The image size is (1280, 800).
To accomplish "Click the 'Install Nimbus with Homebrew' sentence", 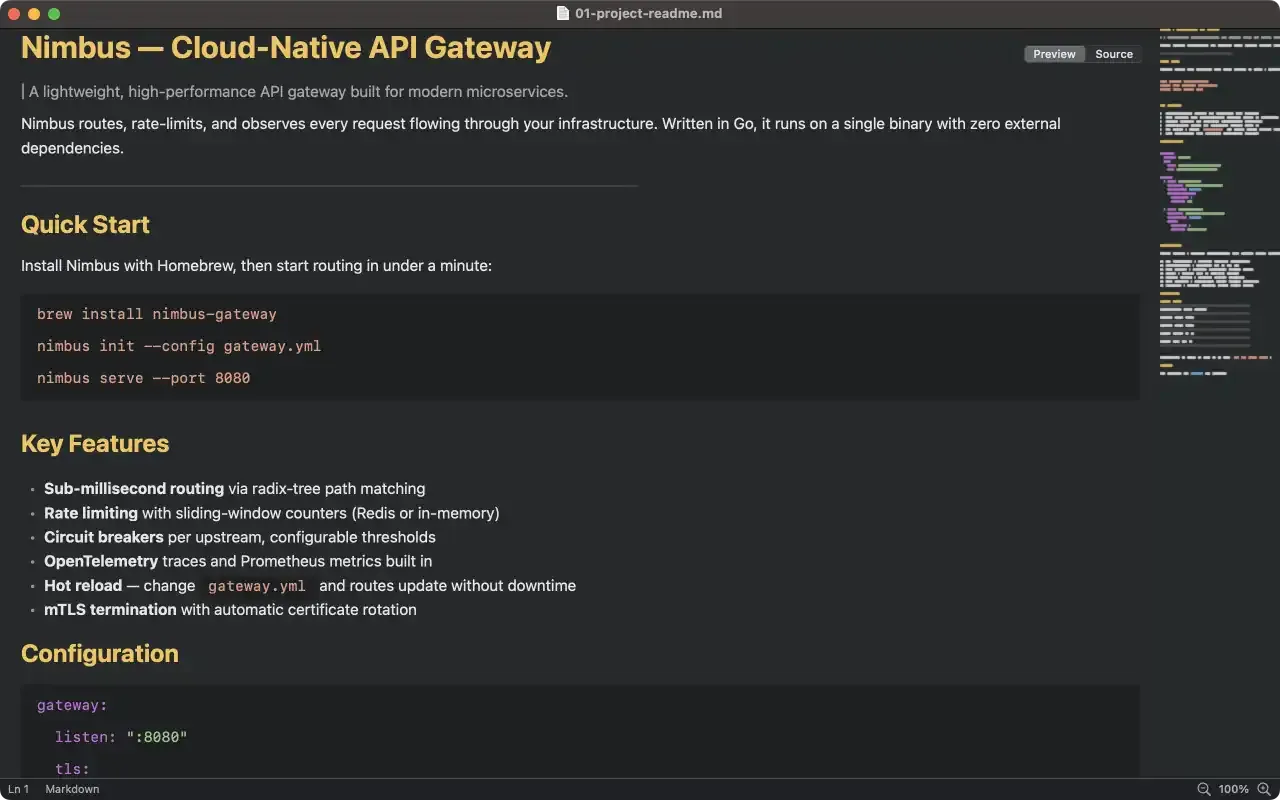I will (256, 266).
